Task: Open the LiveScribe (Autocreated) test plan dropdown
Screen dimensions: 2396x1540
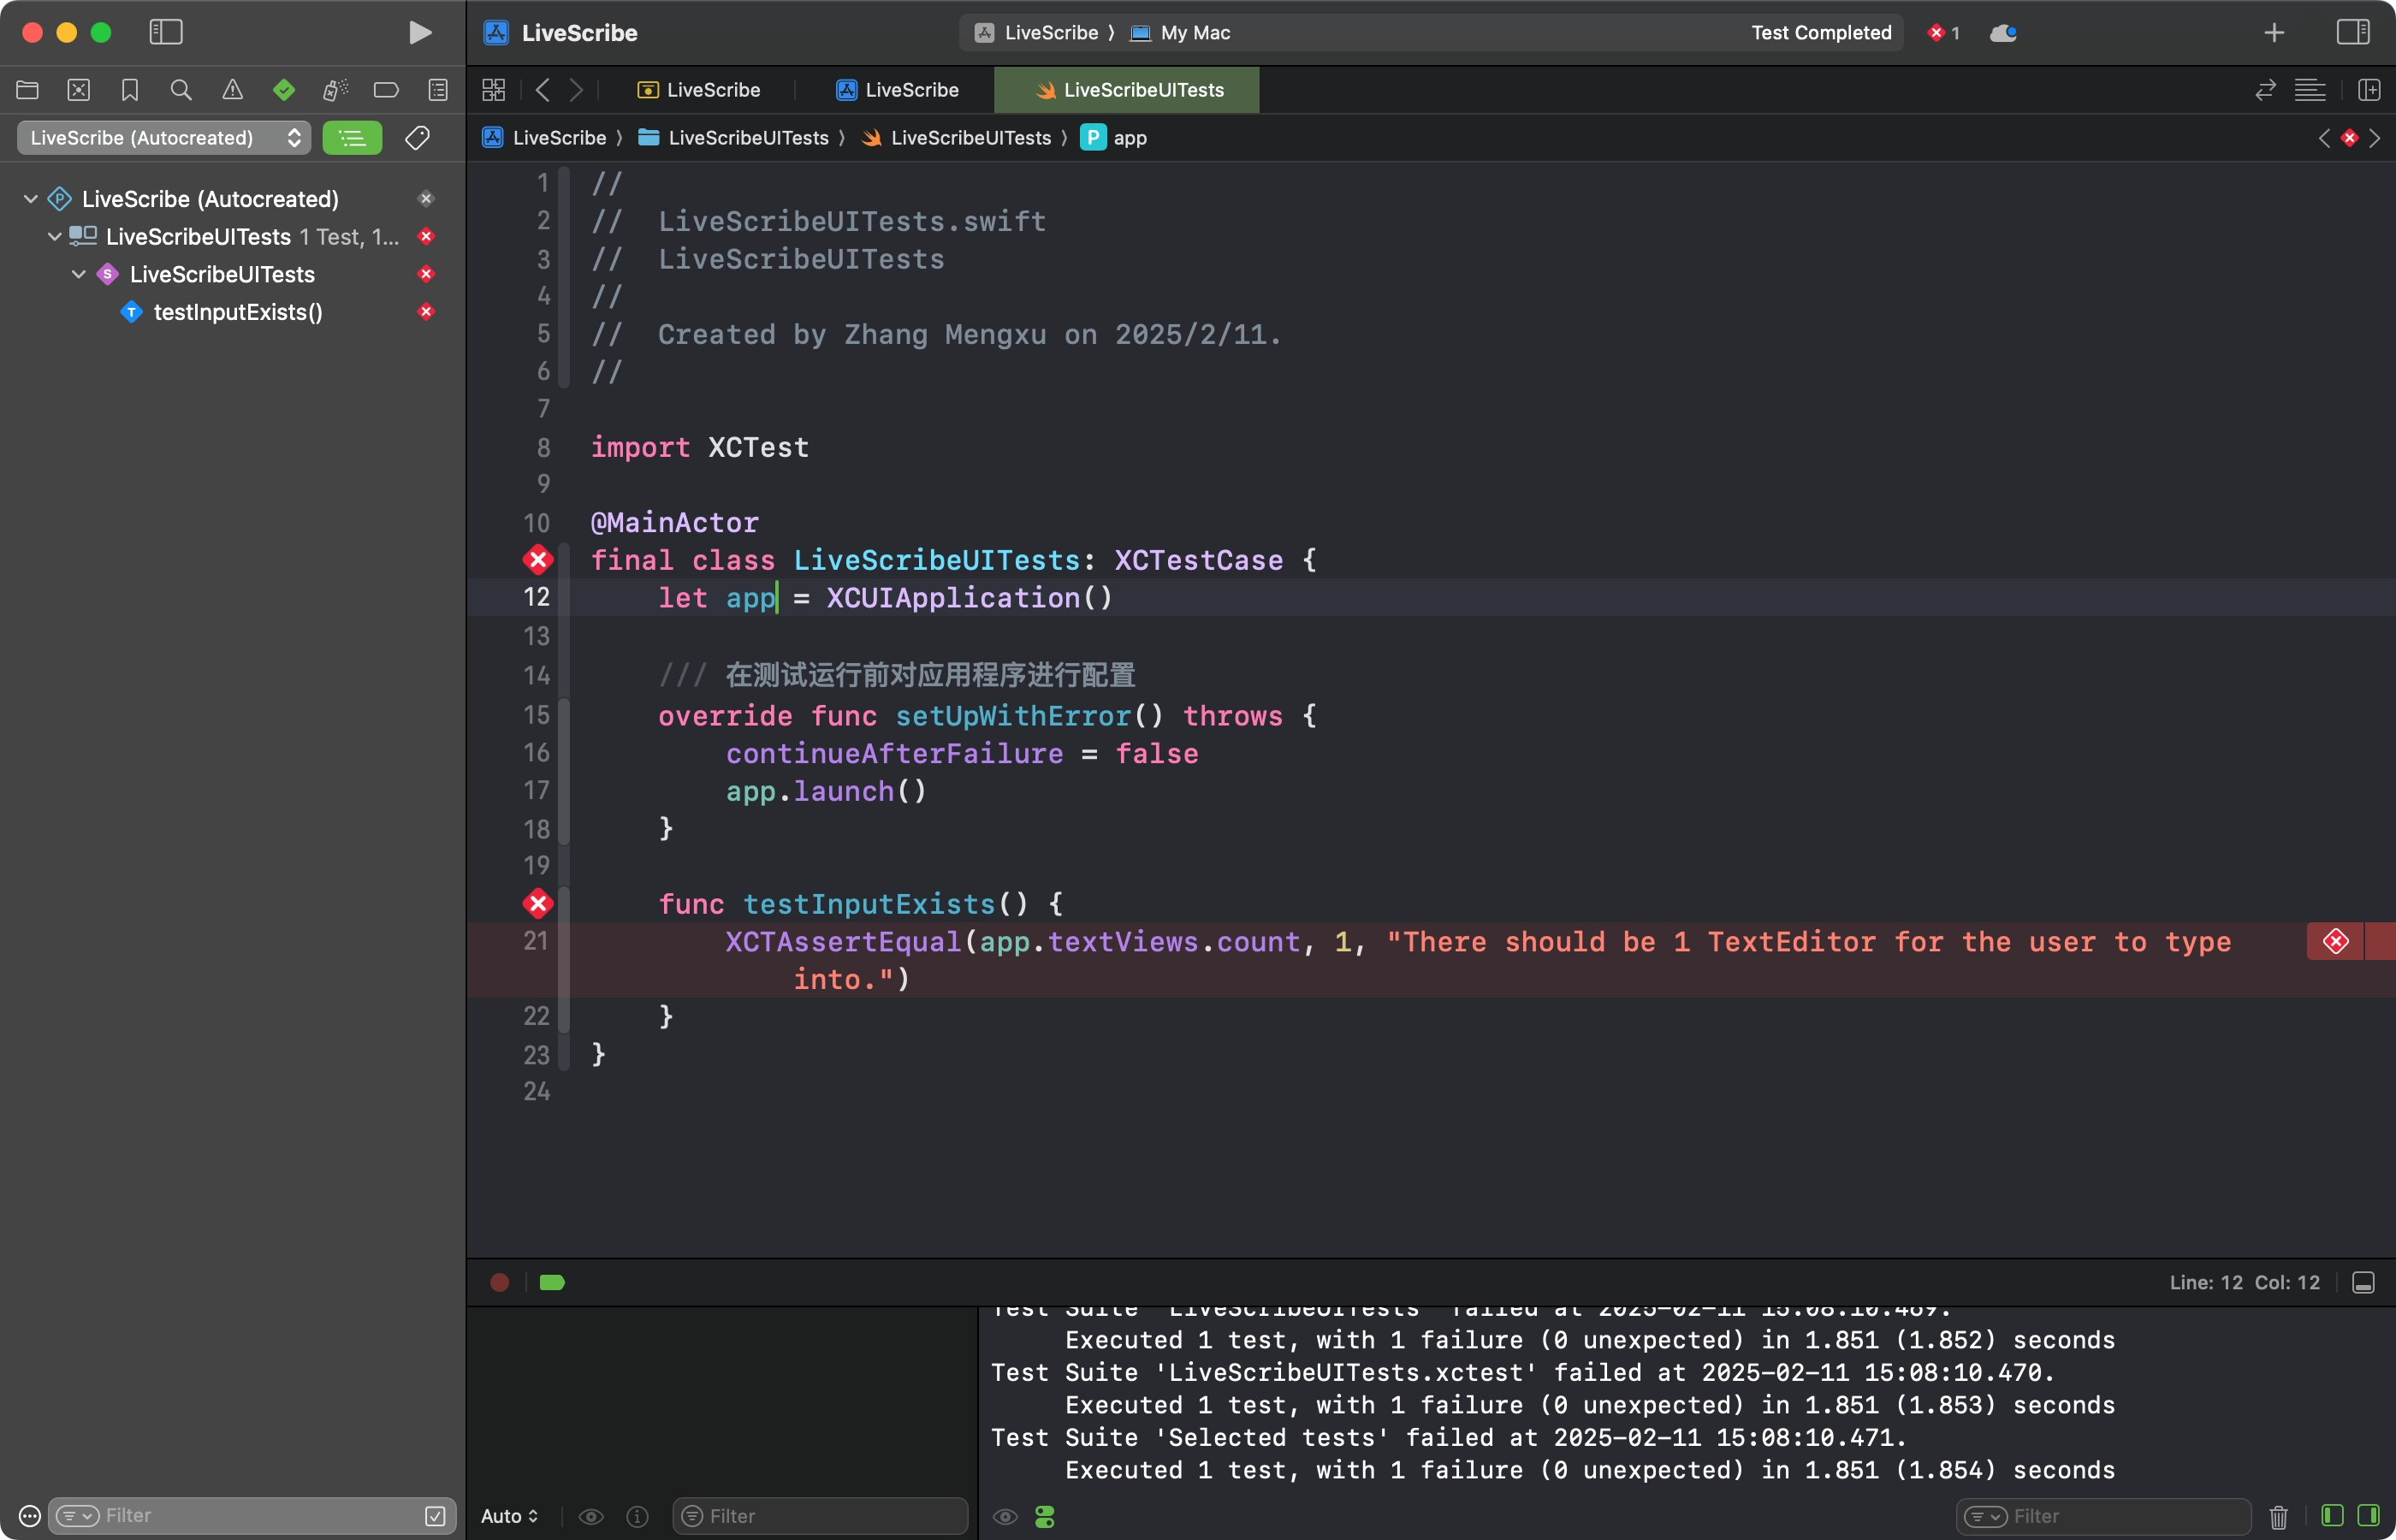Action: coord(164,137)
